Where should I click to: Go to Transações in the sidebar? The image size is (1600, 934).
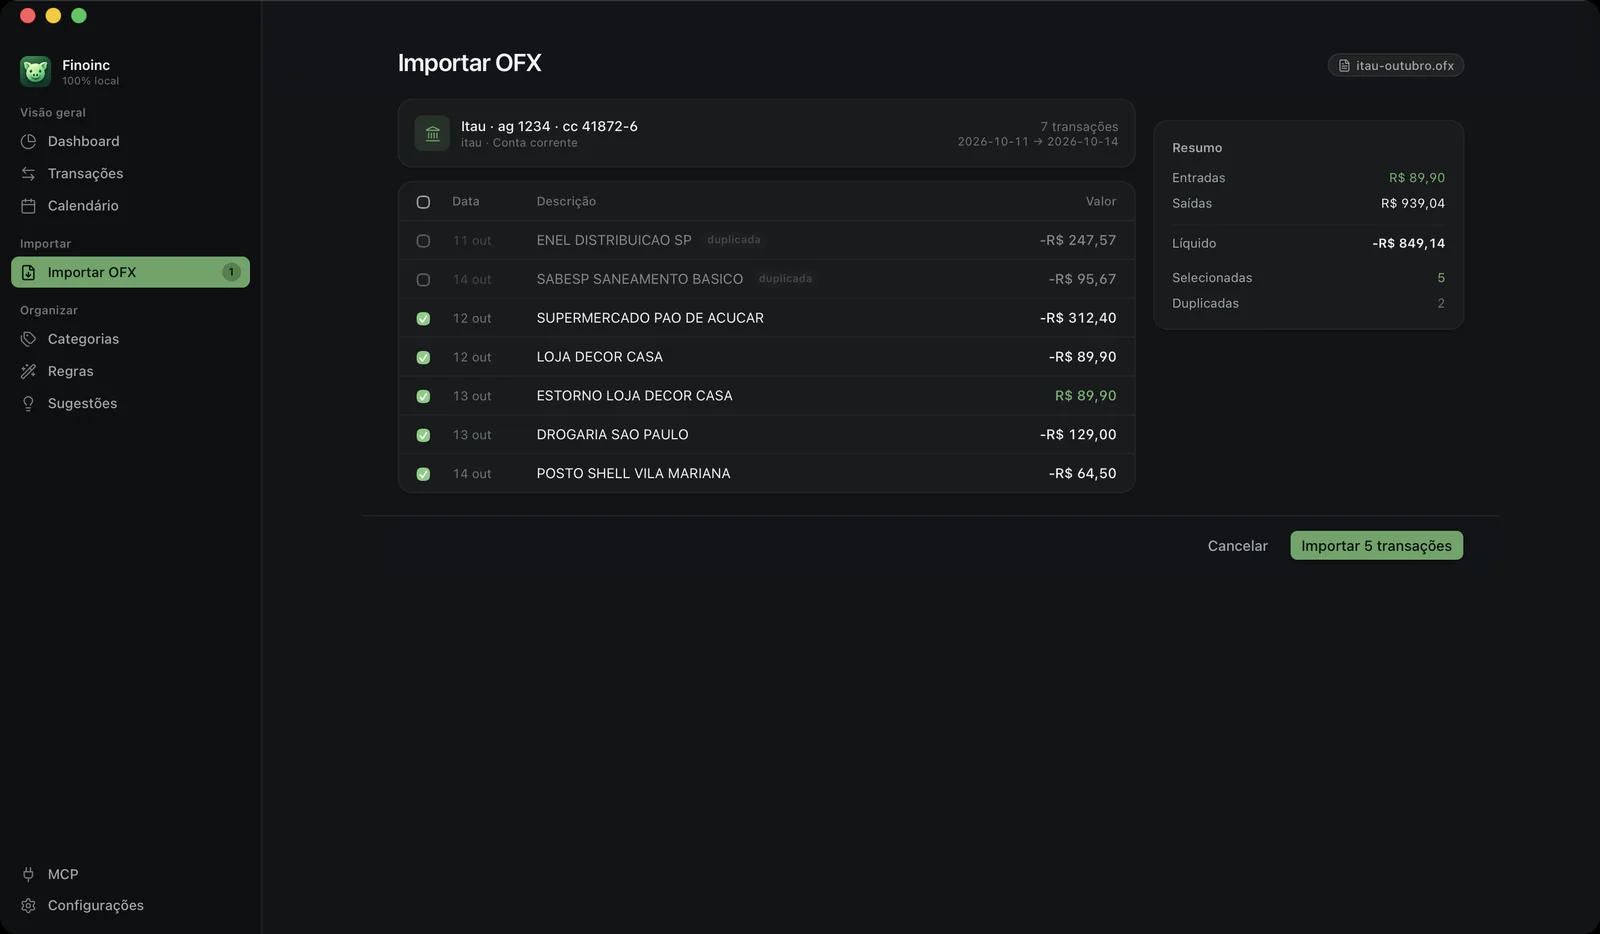coord(130,174)
